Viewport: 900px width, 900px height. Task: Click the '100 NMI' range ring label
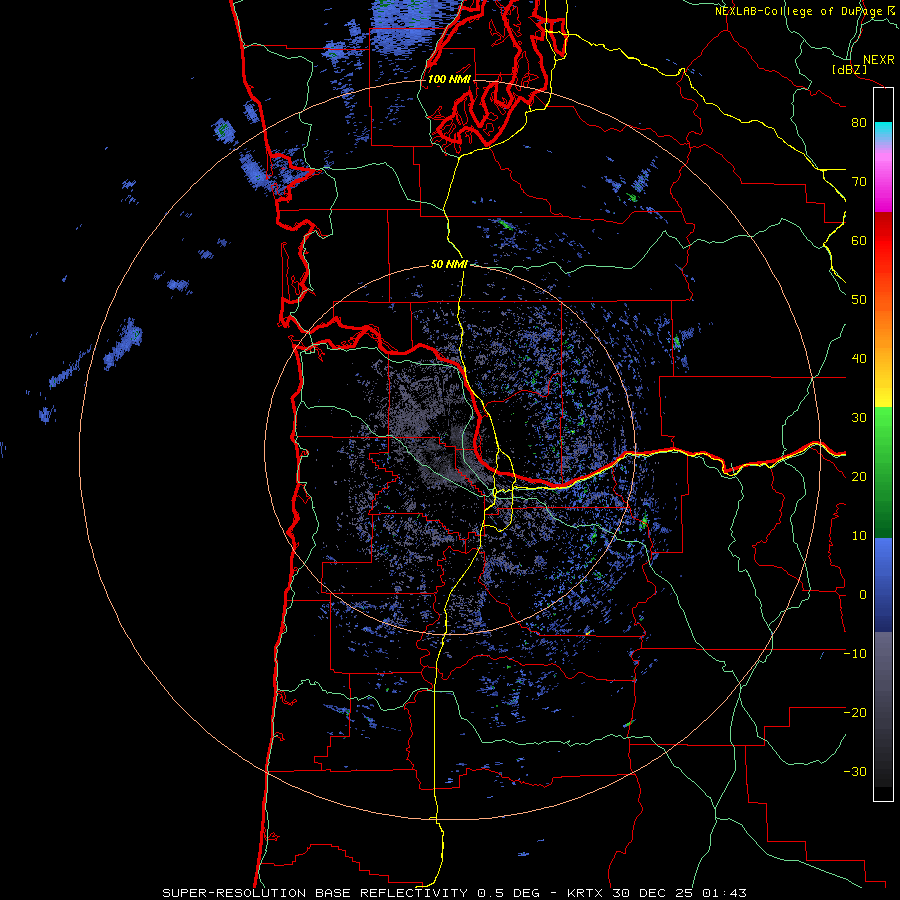point(449,79)
